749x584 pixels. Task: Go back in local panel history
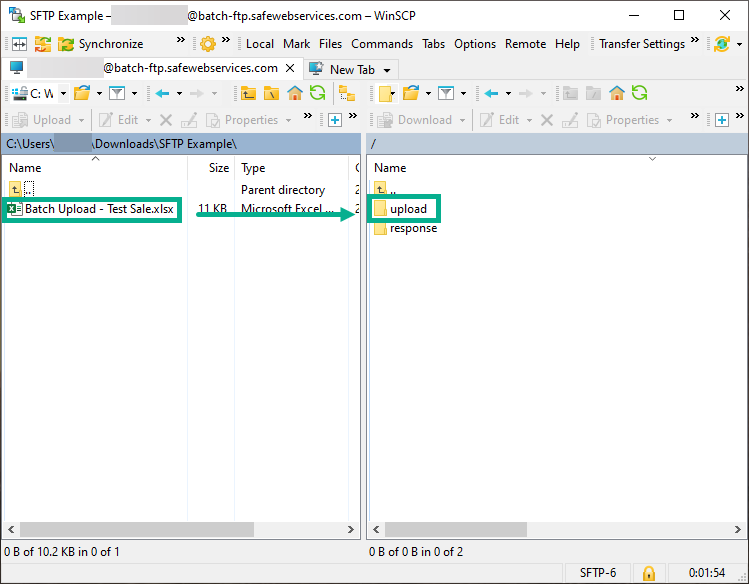(x=162, y=93)
